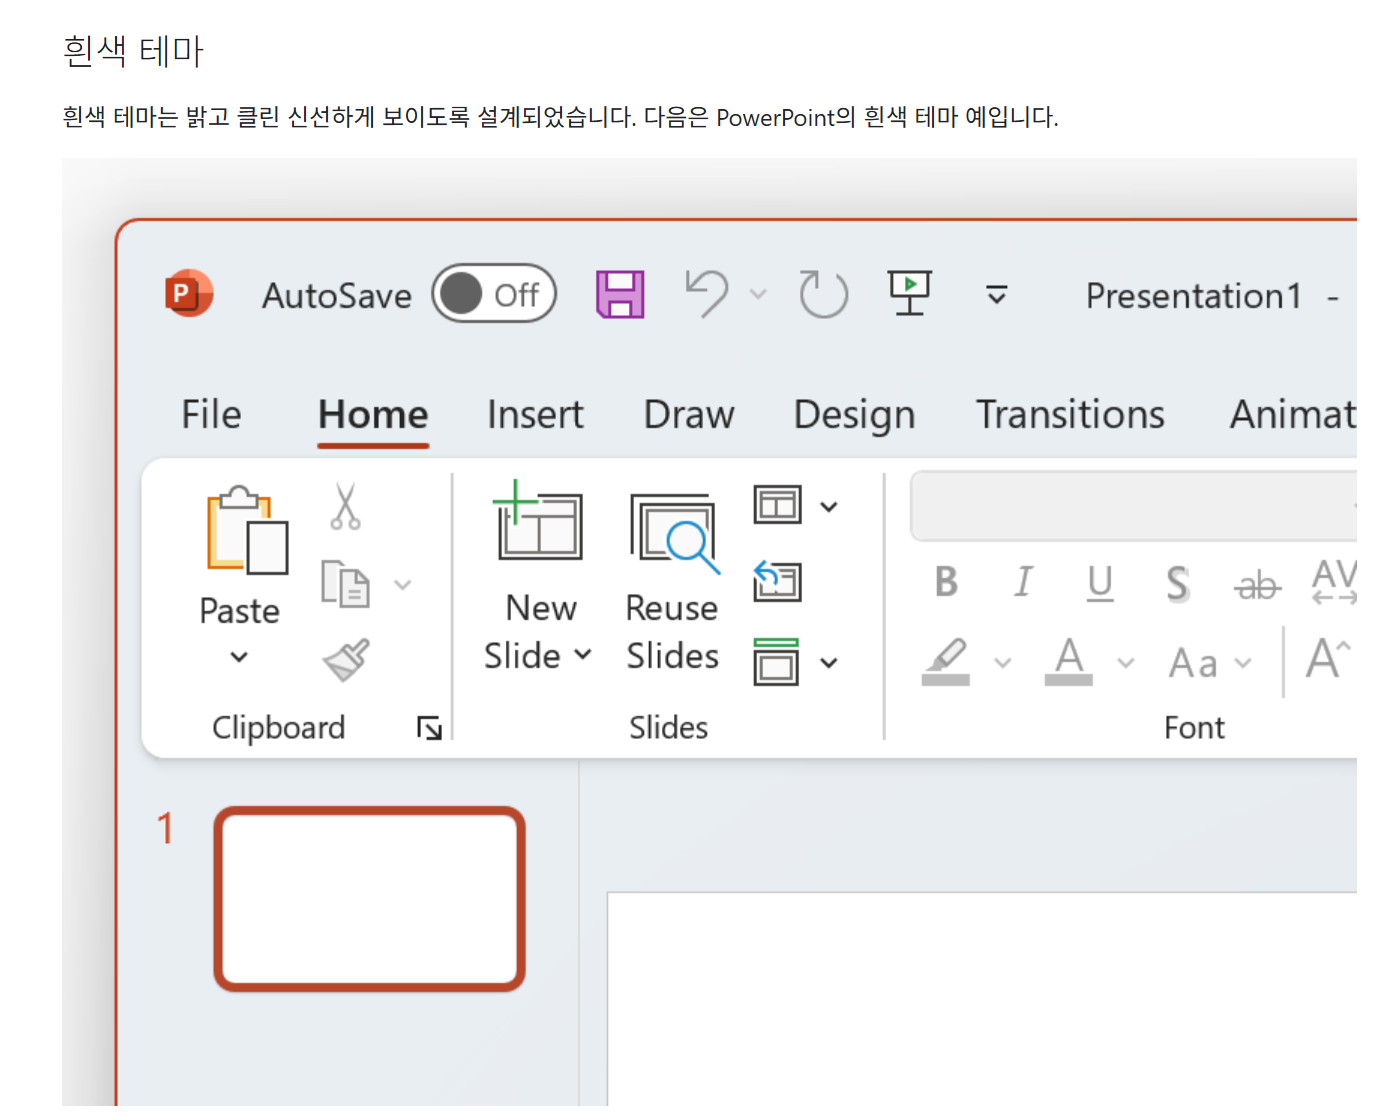Undo the last action
Screen dimensions: 1378x1119
[708, 294]
